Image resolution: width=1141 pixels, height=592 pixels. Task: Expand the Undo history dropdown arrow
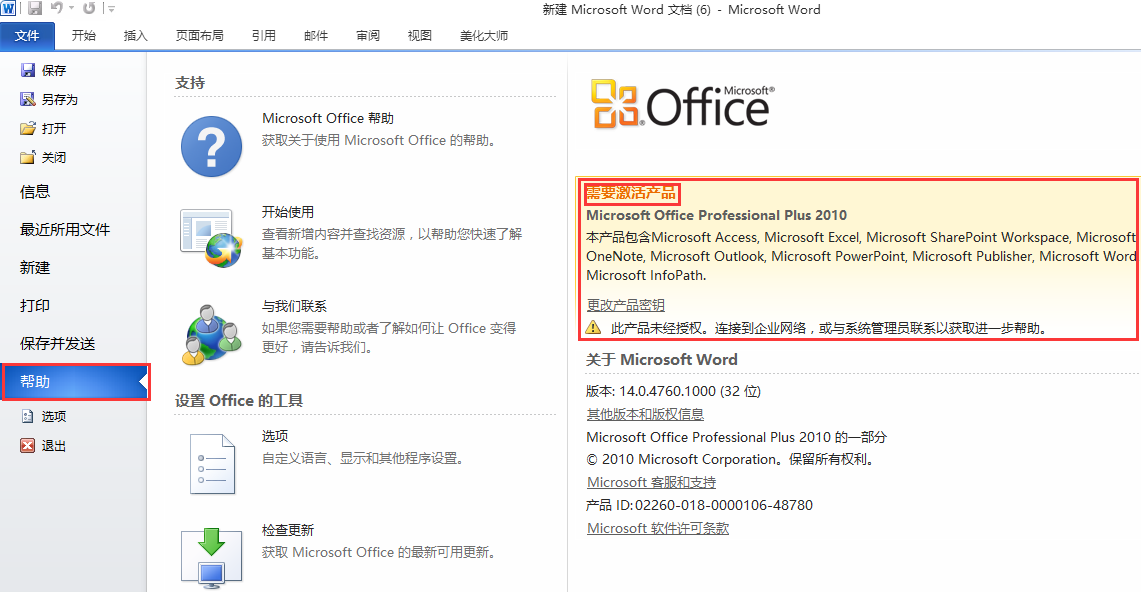pyautogui.click(x=71, y=9)
